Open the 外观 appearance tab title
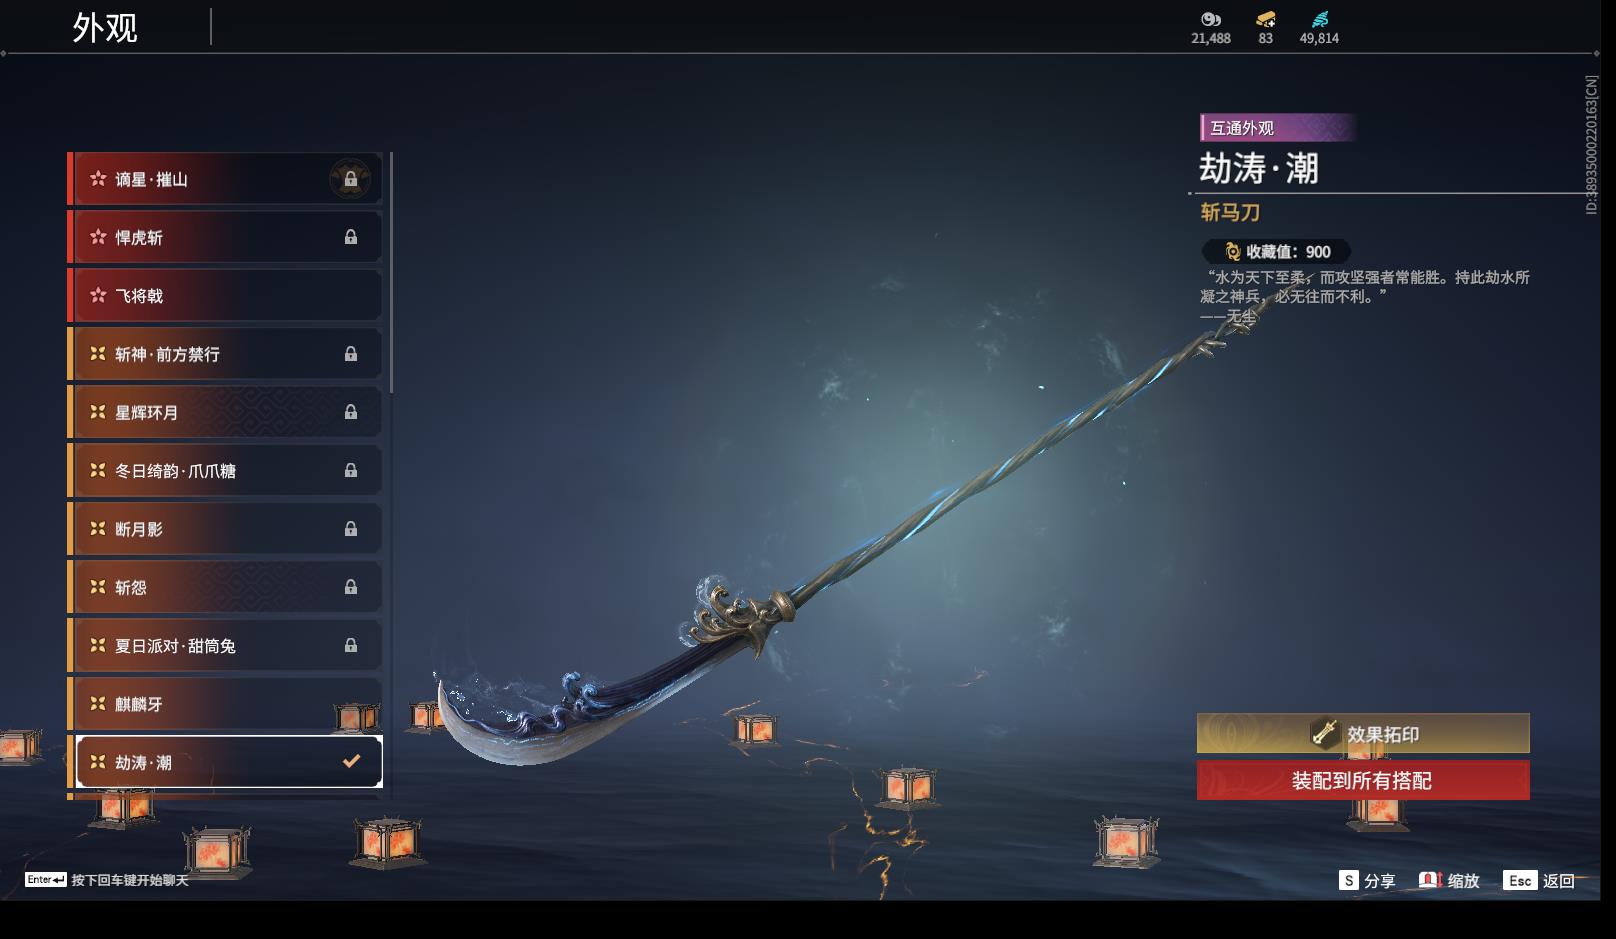1616x939 pixels. [x=104, y=27]
